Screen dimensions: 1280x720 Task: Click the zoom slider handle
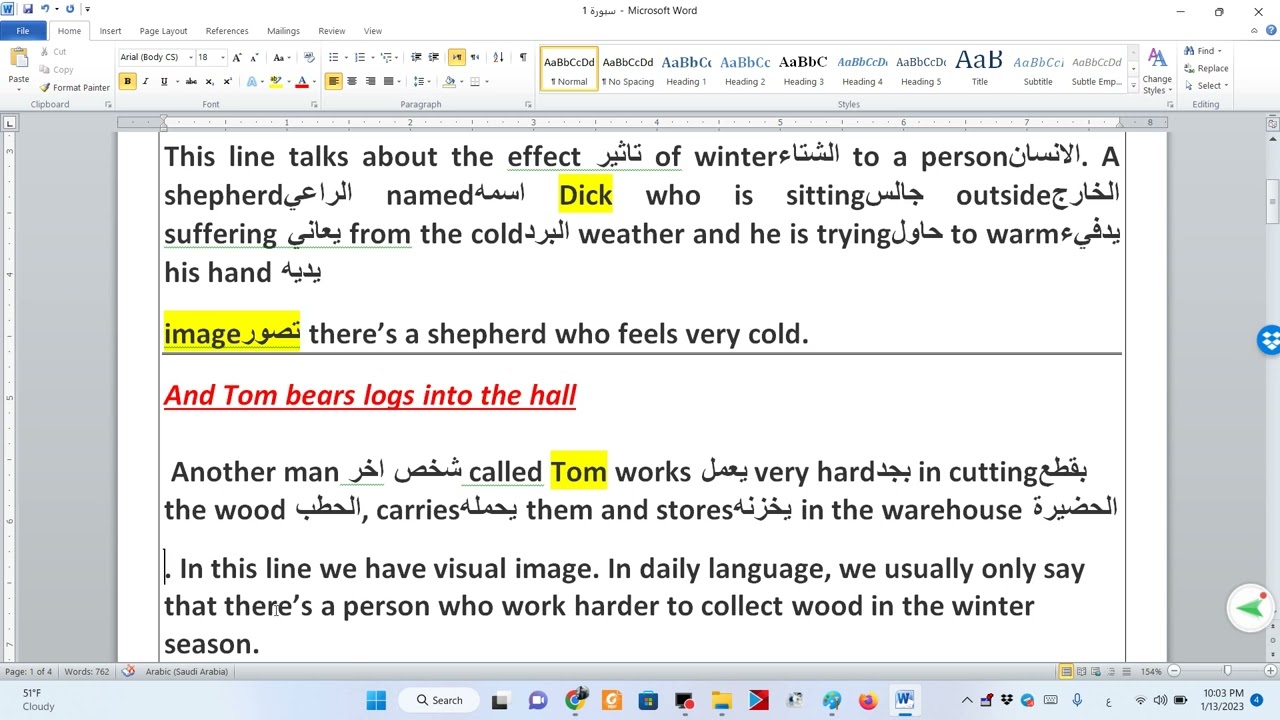(x=1227, y=671)
